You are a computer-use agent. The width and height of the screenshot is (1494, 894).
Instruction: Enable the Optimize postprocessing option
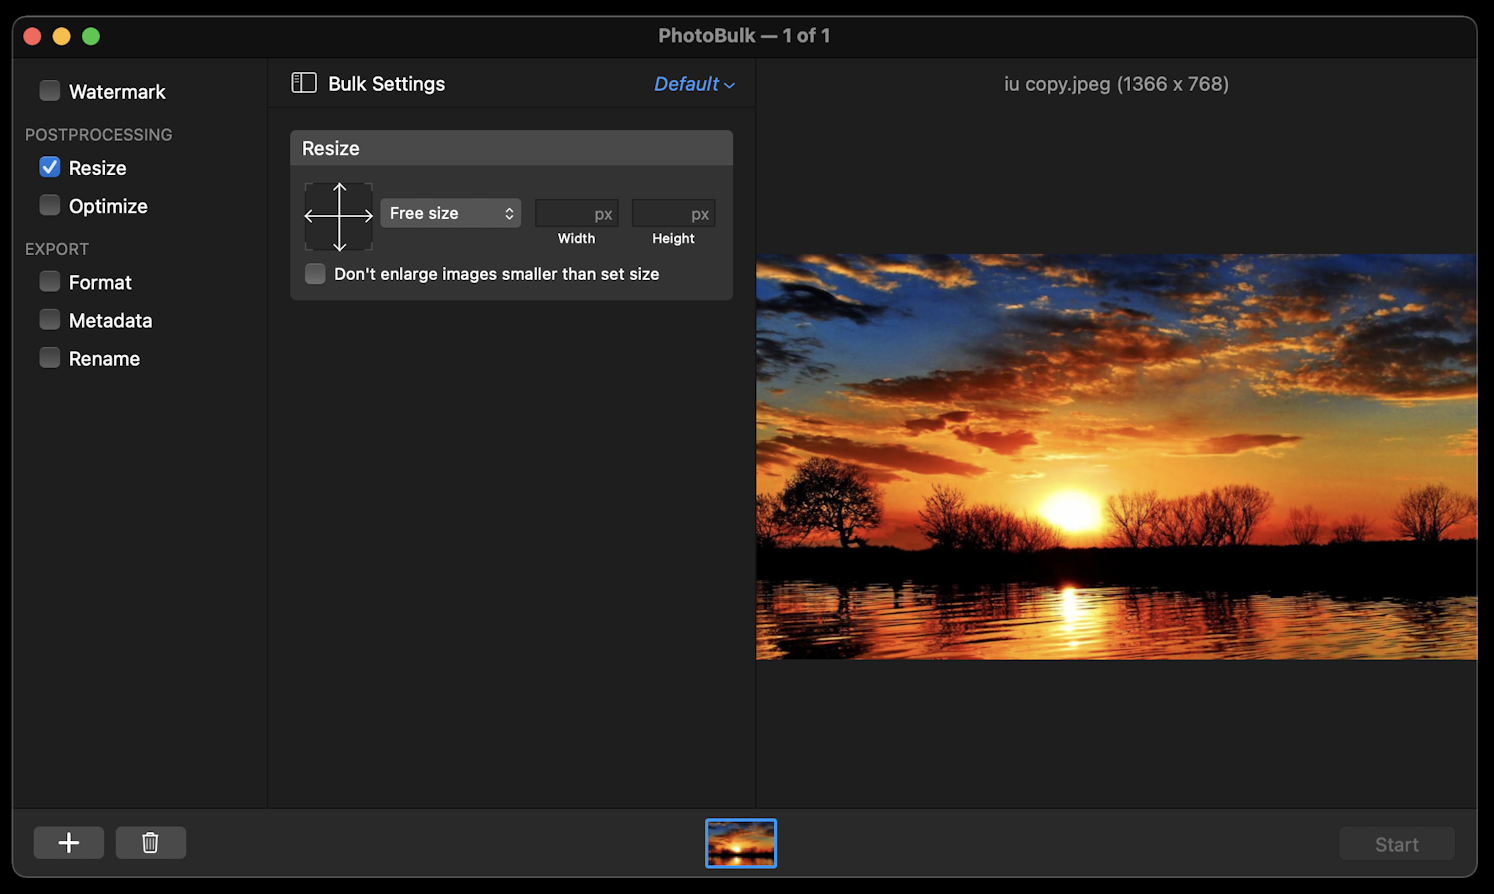(49, 206)
